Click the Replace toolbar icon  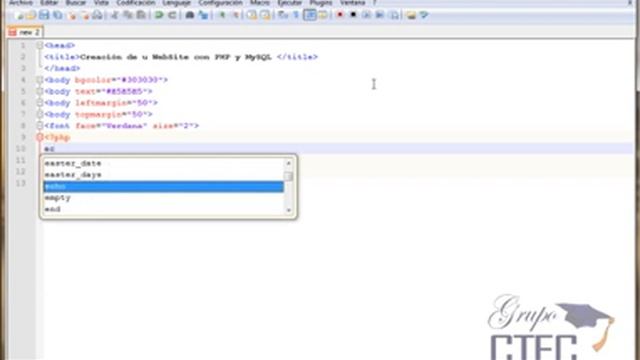click(x=203, y=16)
